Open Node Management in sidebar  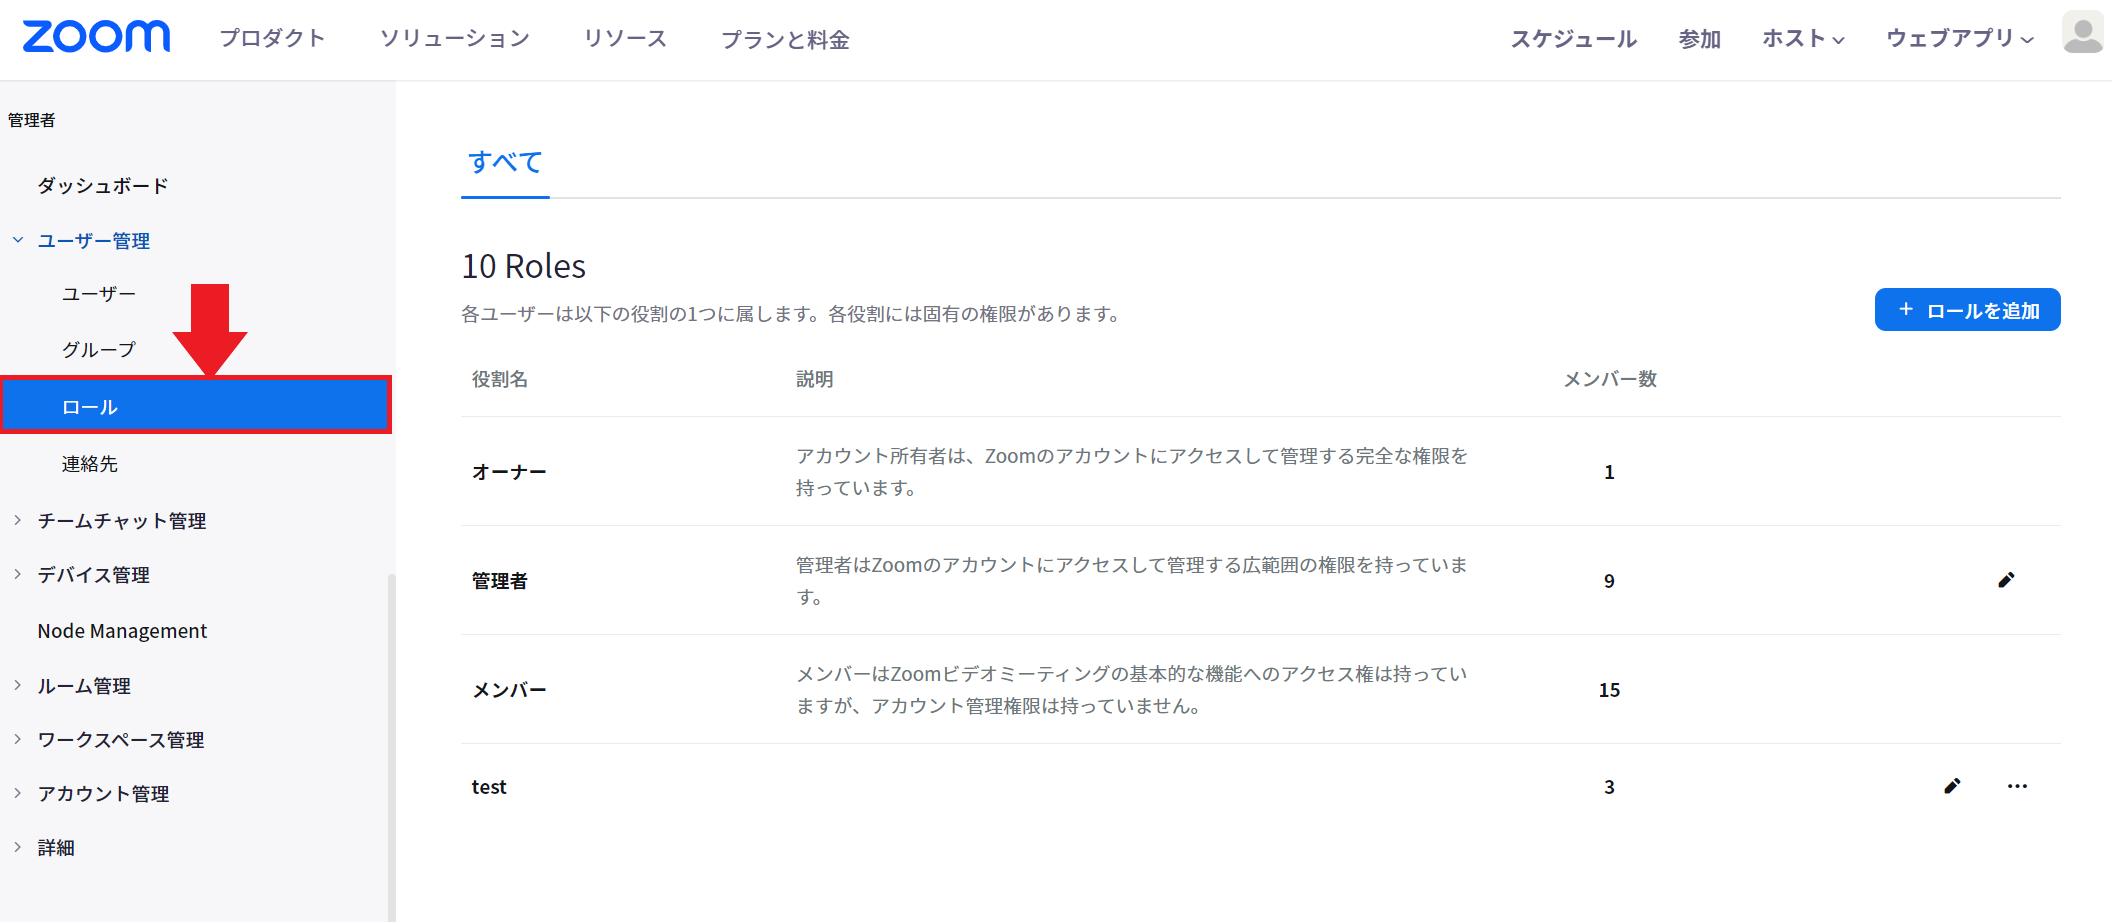tap(122, 631)
